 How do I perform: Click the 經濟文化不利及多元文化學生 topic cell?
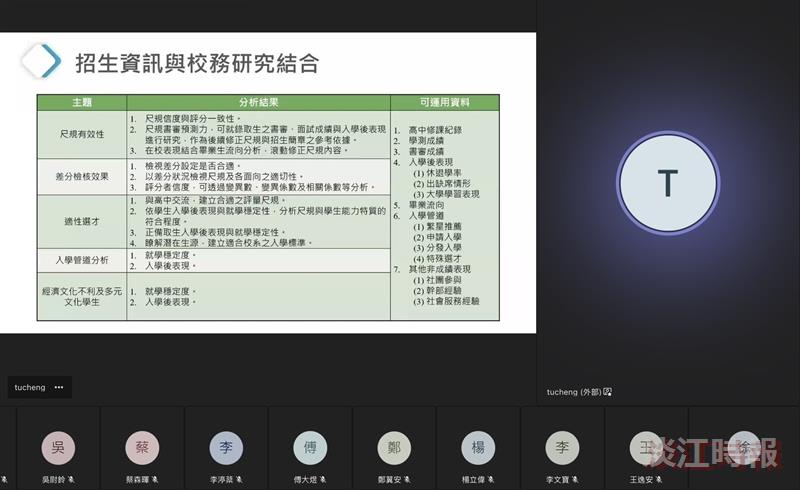click(82, 297)
